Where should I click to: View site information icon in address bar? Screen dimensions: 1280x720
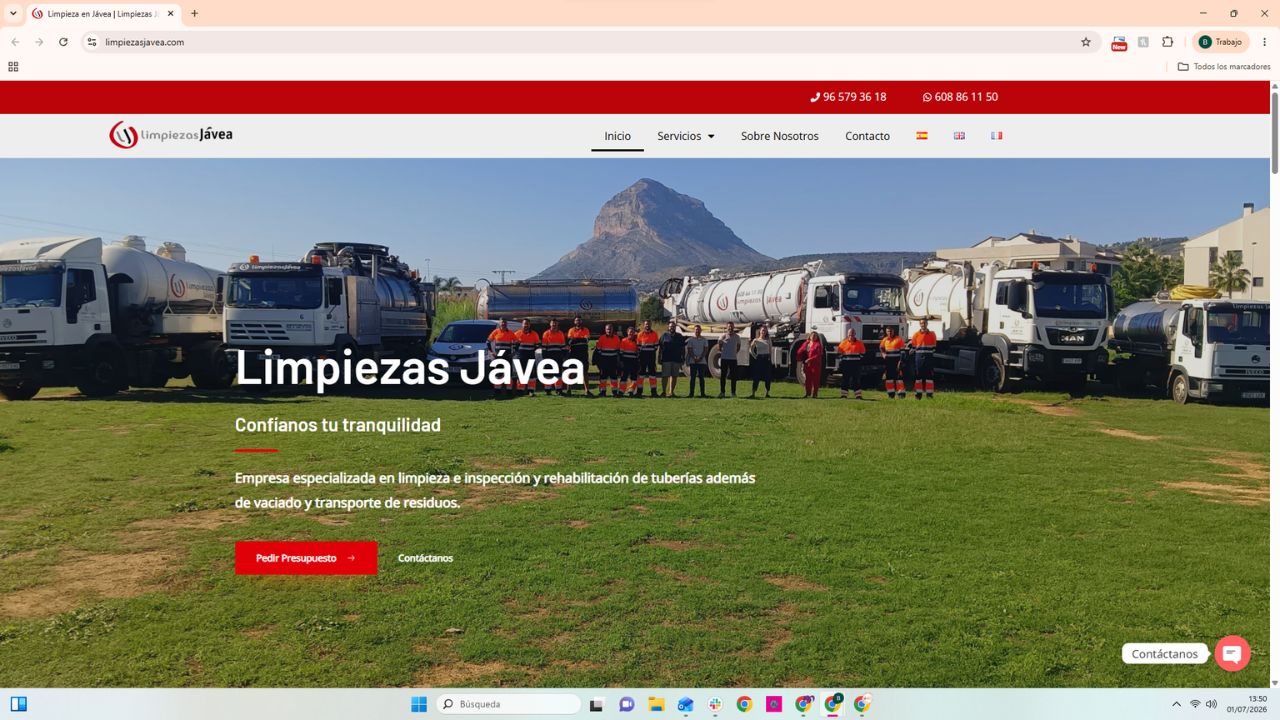coord(92,42)
